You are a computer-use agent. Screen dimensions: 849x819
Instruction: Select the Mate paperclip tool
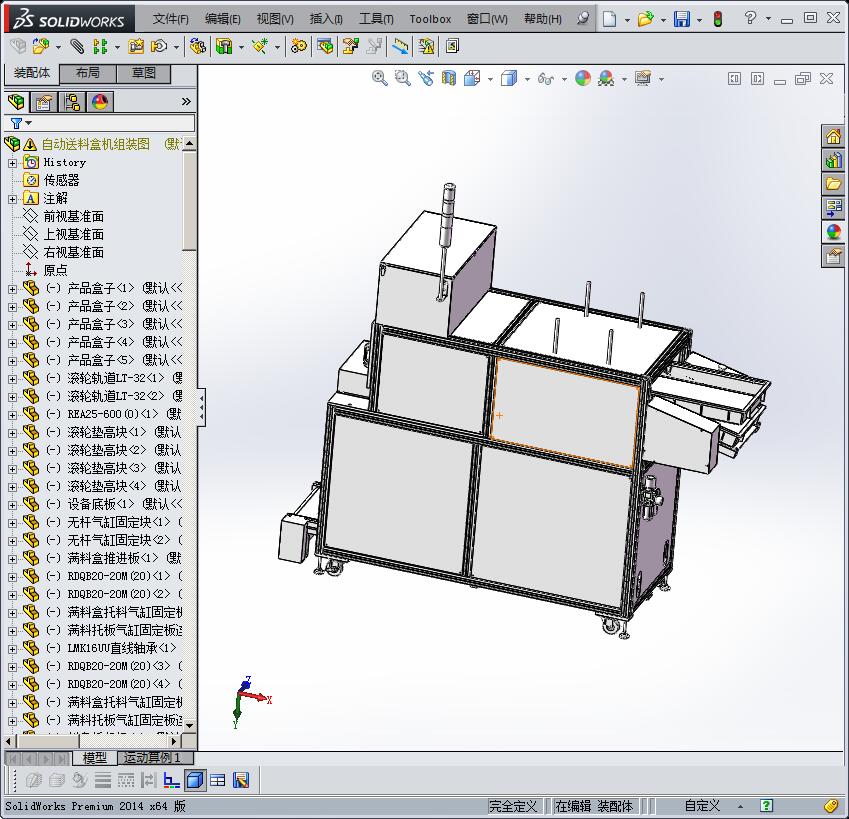pyautogui.click(x=77, y=47)
